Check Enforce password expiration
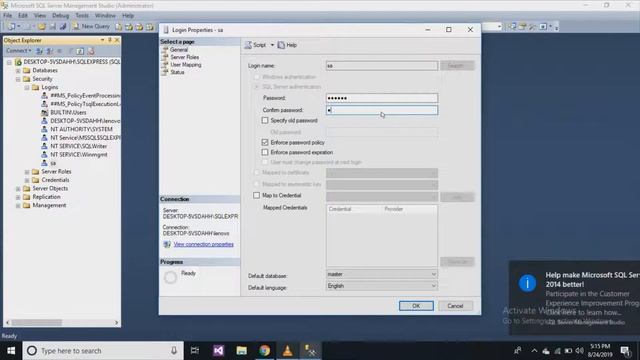This screenshot has width=640, height=360. pyautogui.click(x=265, y=152)
